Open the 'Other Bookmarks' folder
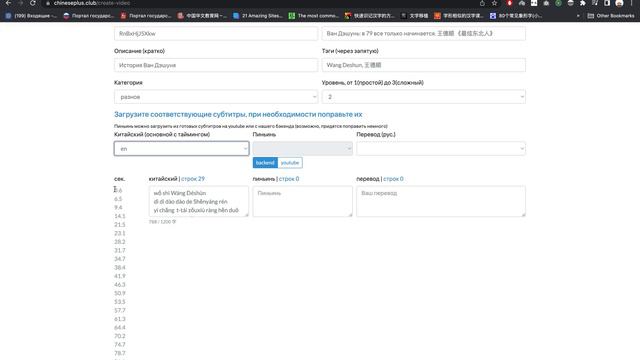The width and height of the screenshot is (640, 360). tap(611, 16)
